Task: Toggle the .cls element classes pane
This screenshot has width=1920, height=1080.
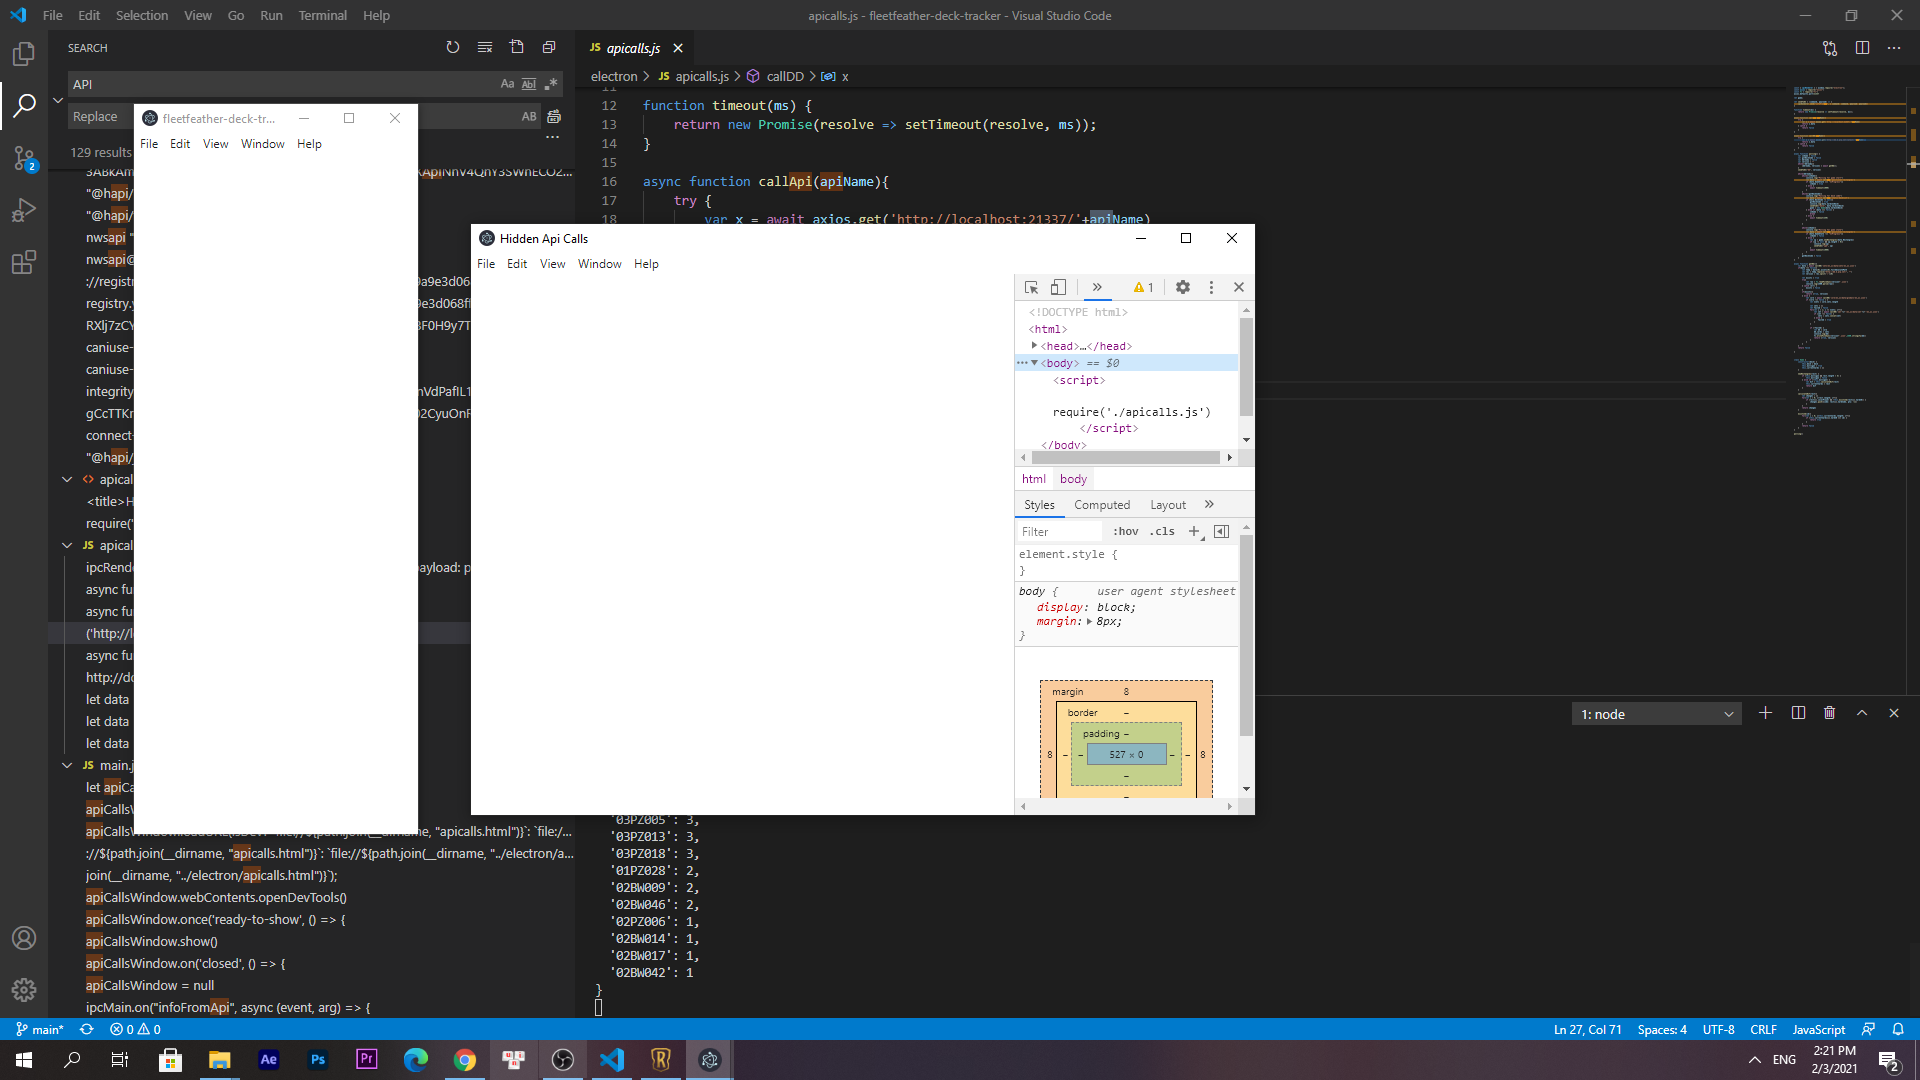Action: click(1162, 531)
